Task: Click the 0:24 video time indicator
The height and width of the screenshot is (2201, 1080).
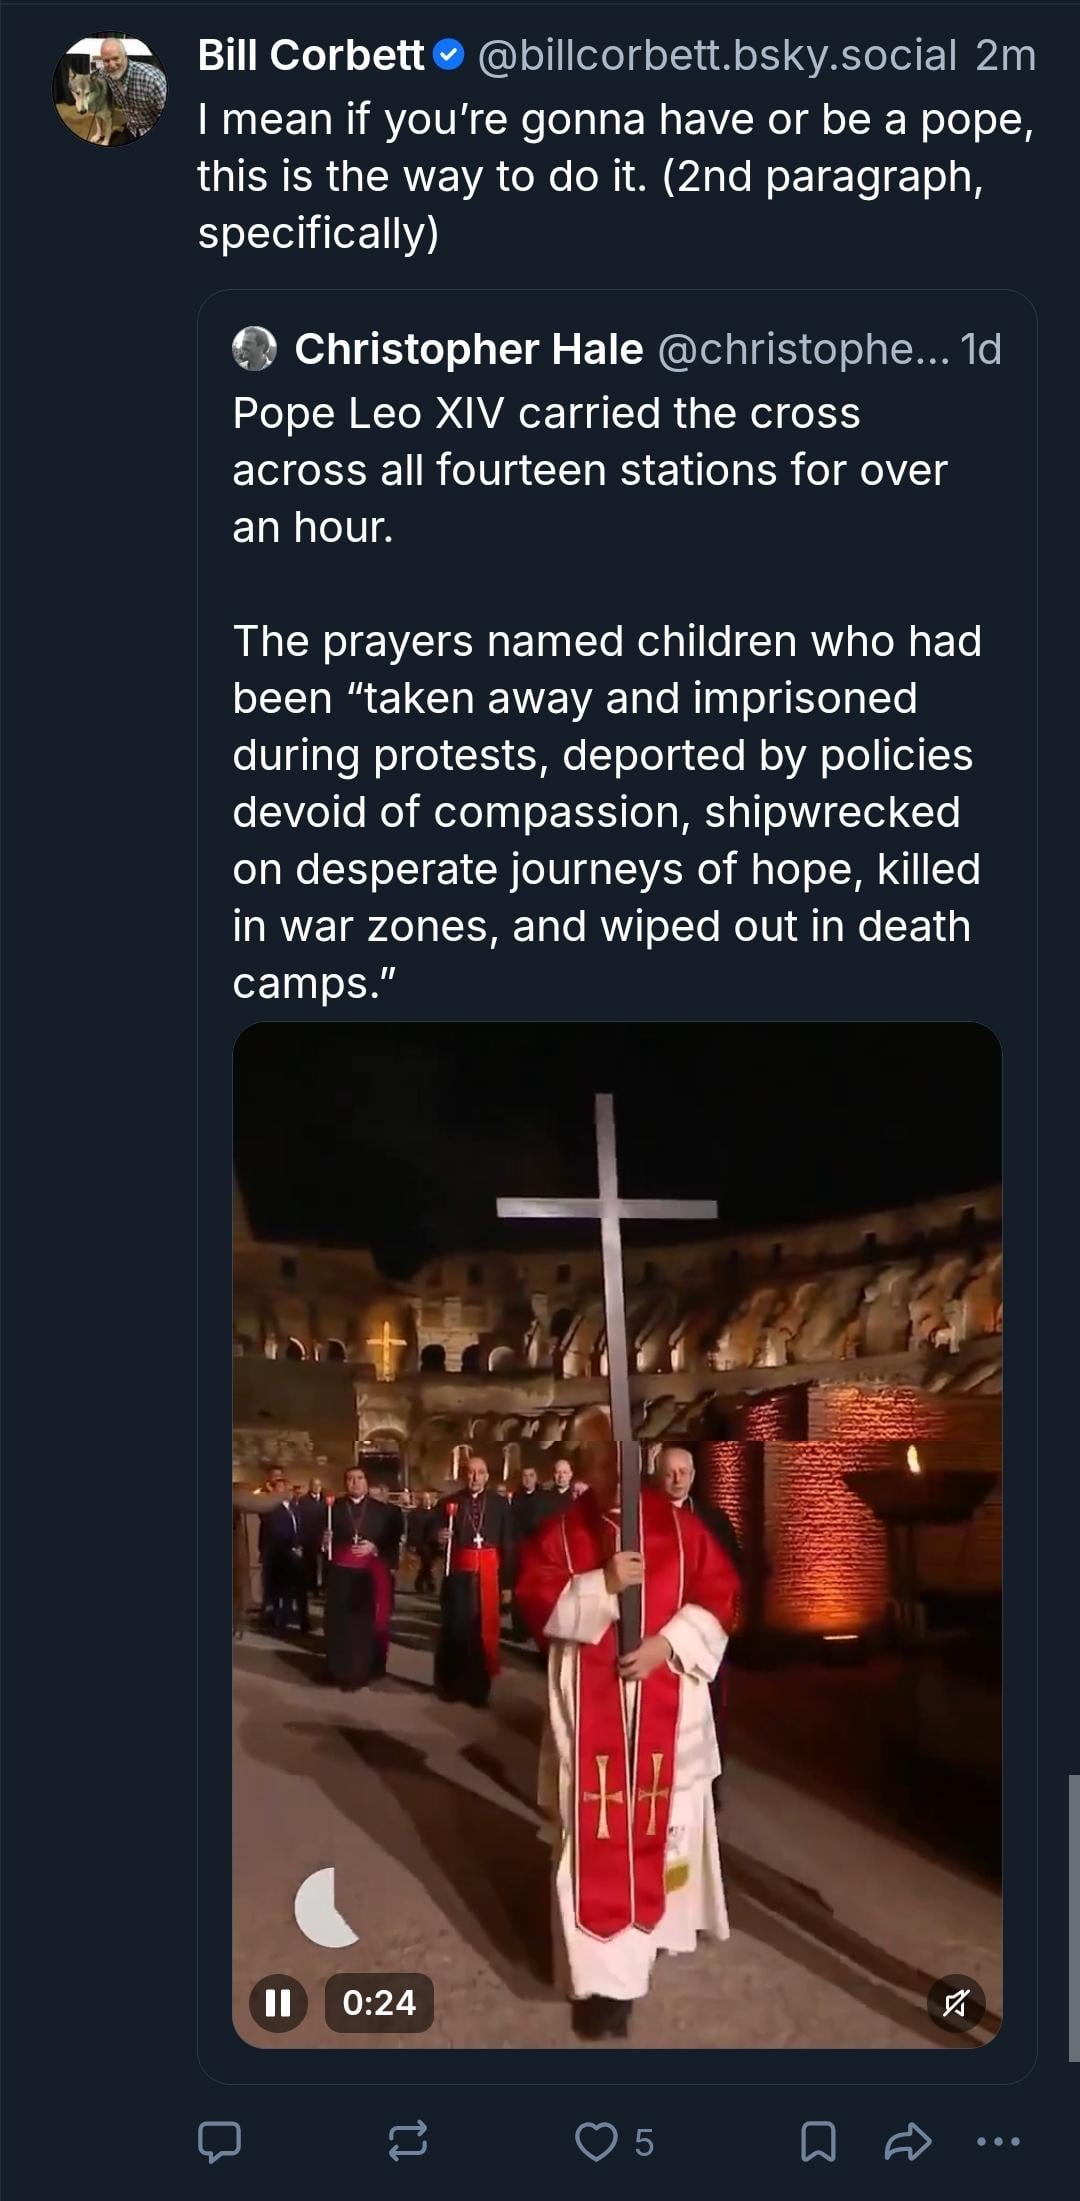Action: 379,2002
